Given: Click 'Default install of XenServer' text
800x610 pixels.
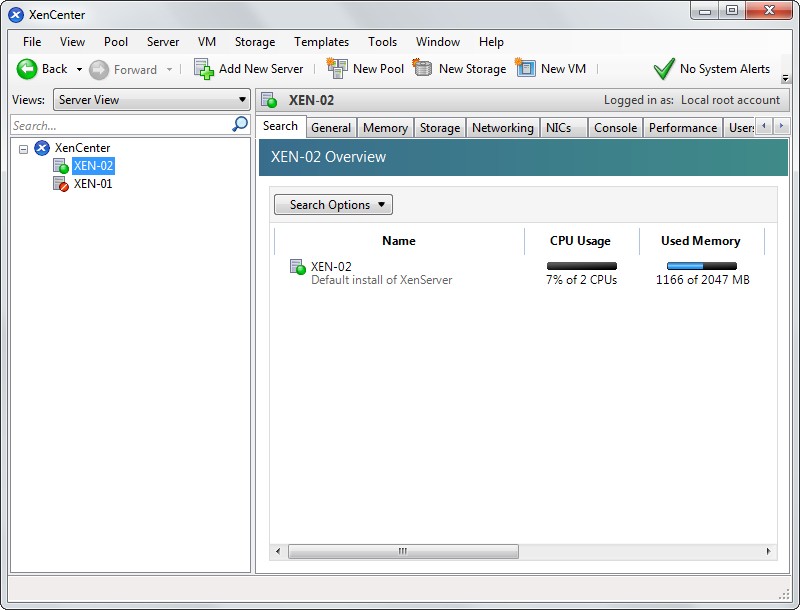Looking at the screenshot, I should click(x=382, y=280).
